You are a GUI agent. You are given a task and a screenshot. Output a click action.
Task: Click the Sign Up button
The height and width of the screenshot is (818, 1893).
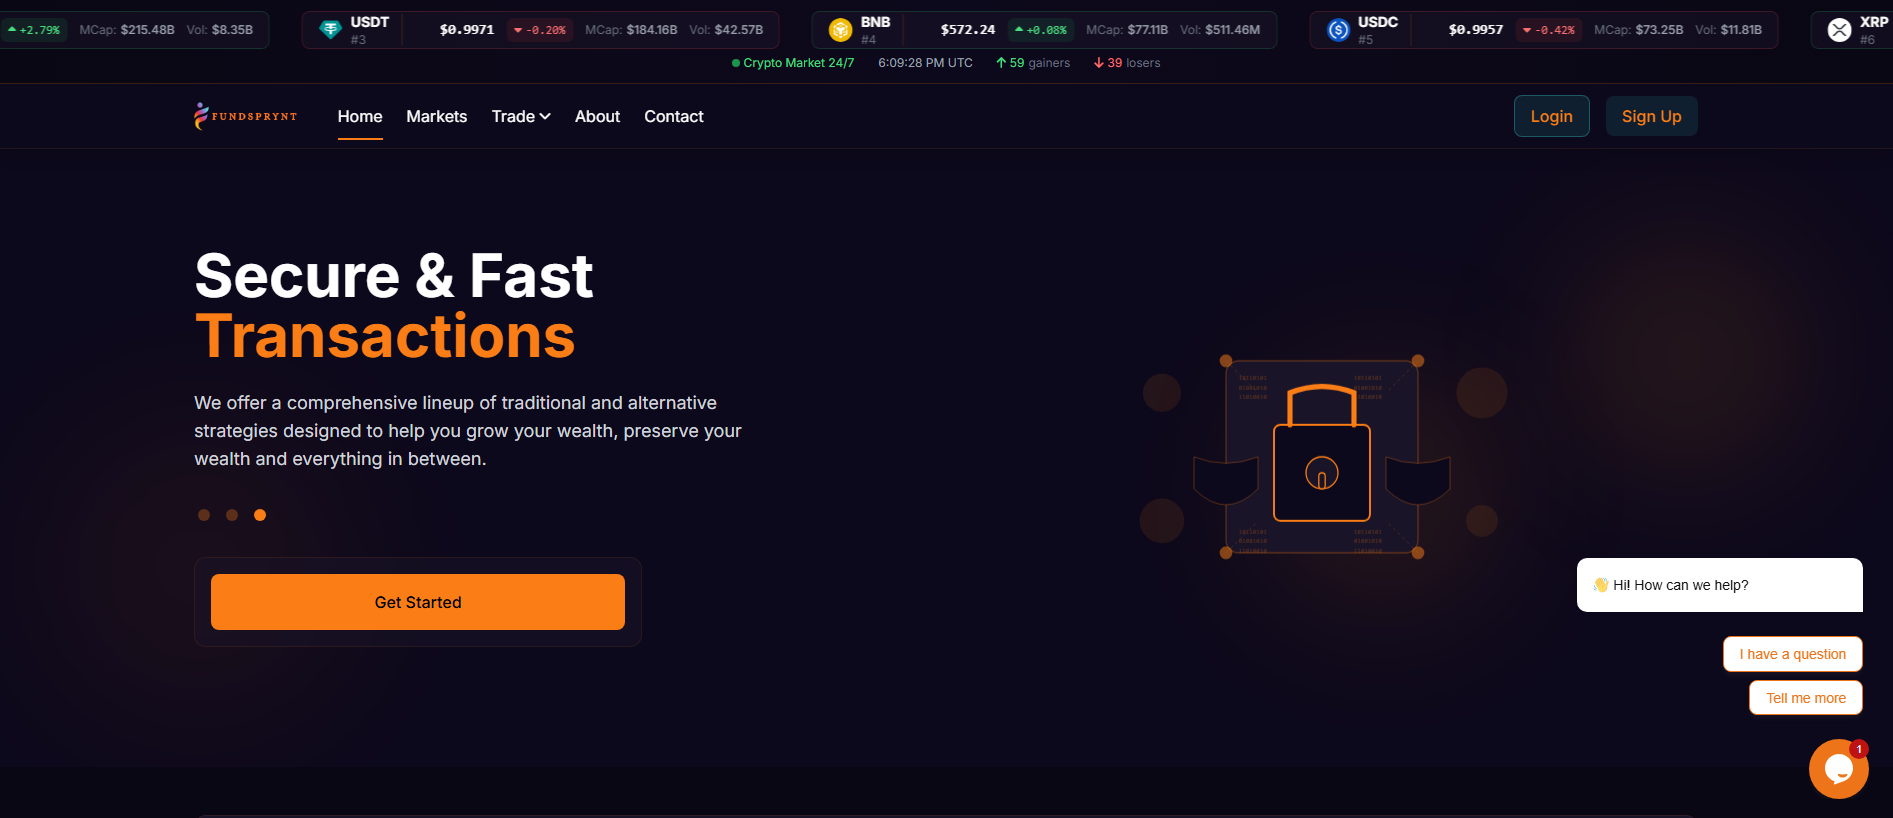tap(1651, 116)
